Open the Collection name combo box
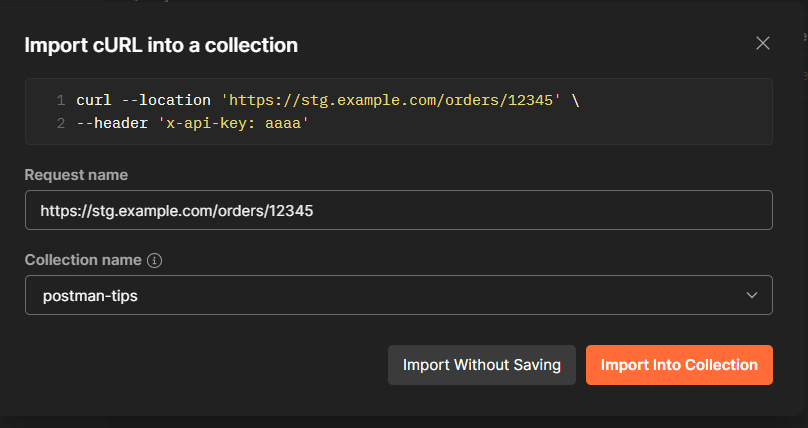This screenshot has width=808, height=428. click(398, 296)
